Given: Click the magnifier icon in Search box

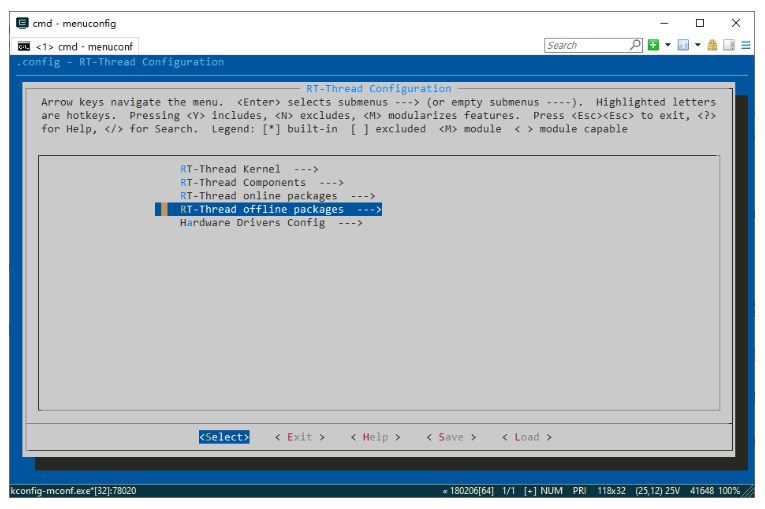Looking at the screenshot, I should point(635,45).
